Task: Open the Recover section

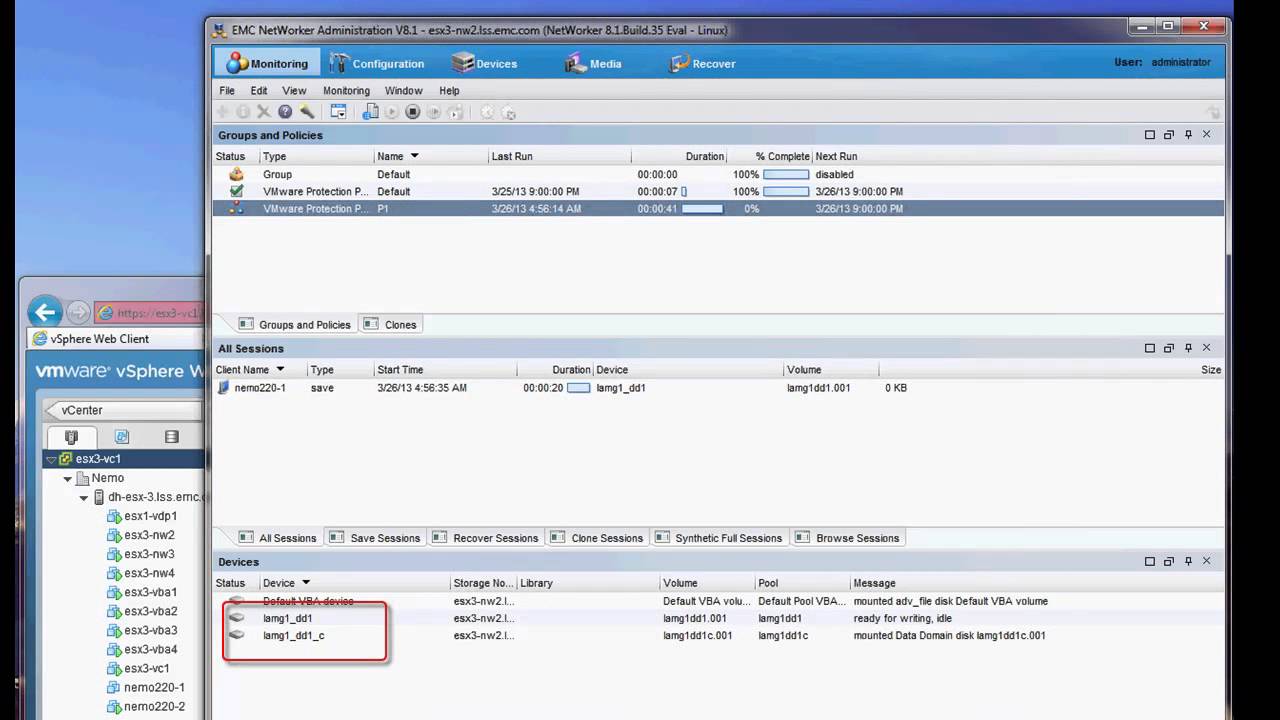Action: tap(702, 63)
